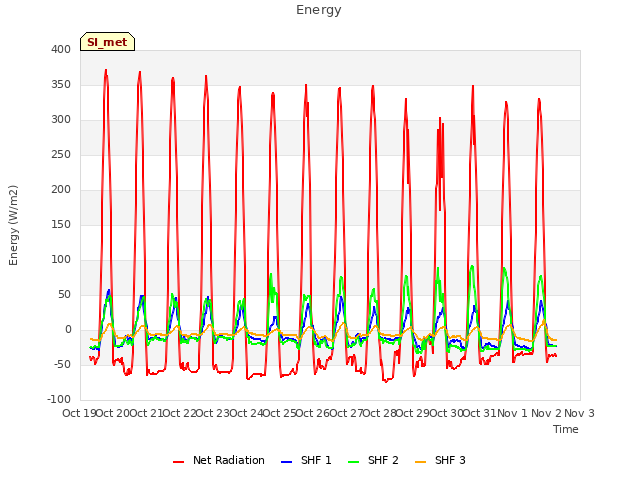Click the Oct 24 x-axis date label
The image size is (640, 480).
pyautogui.click(x=247, y=413)
